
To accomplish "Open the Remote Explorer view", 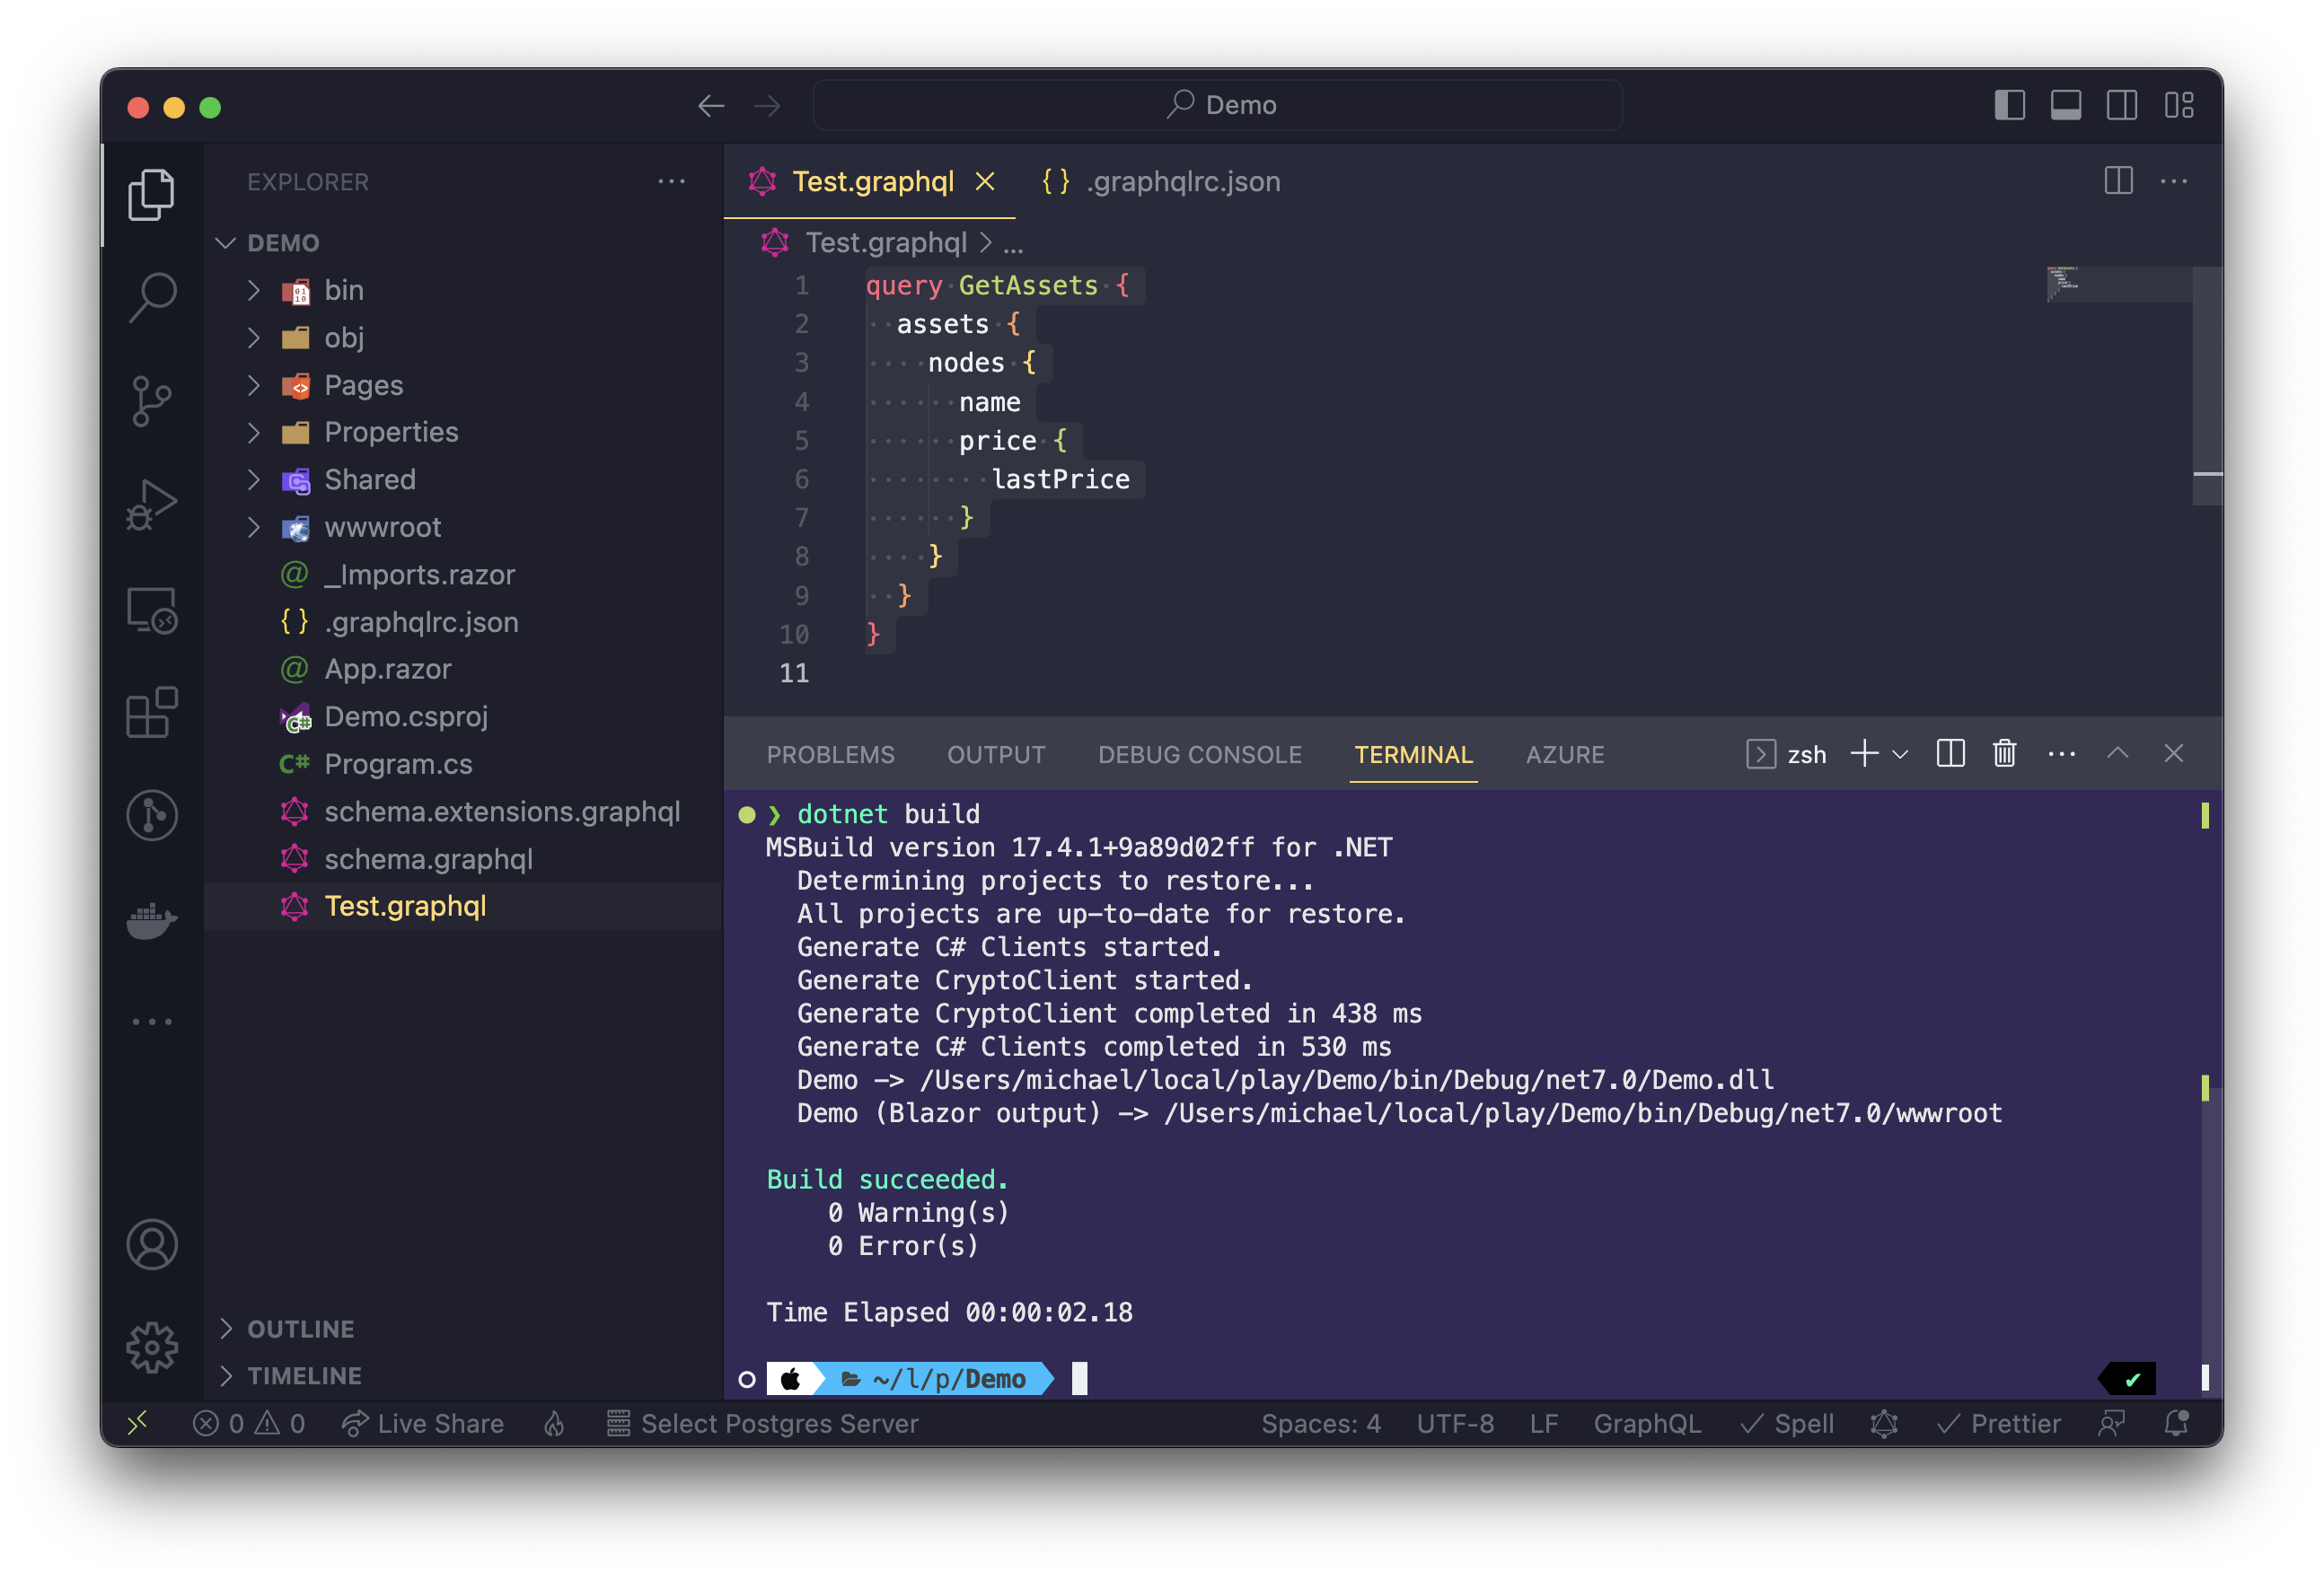I will pos(152,609).
